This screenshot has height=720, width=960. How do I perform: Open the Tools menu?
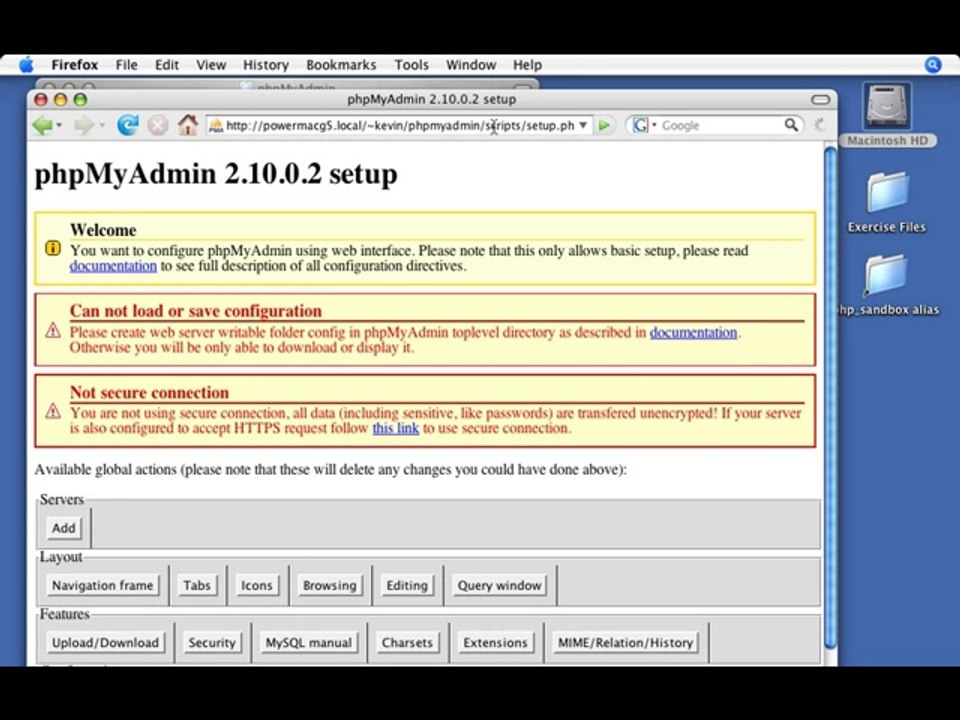point(411,65)
